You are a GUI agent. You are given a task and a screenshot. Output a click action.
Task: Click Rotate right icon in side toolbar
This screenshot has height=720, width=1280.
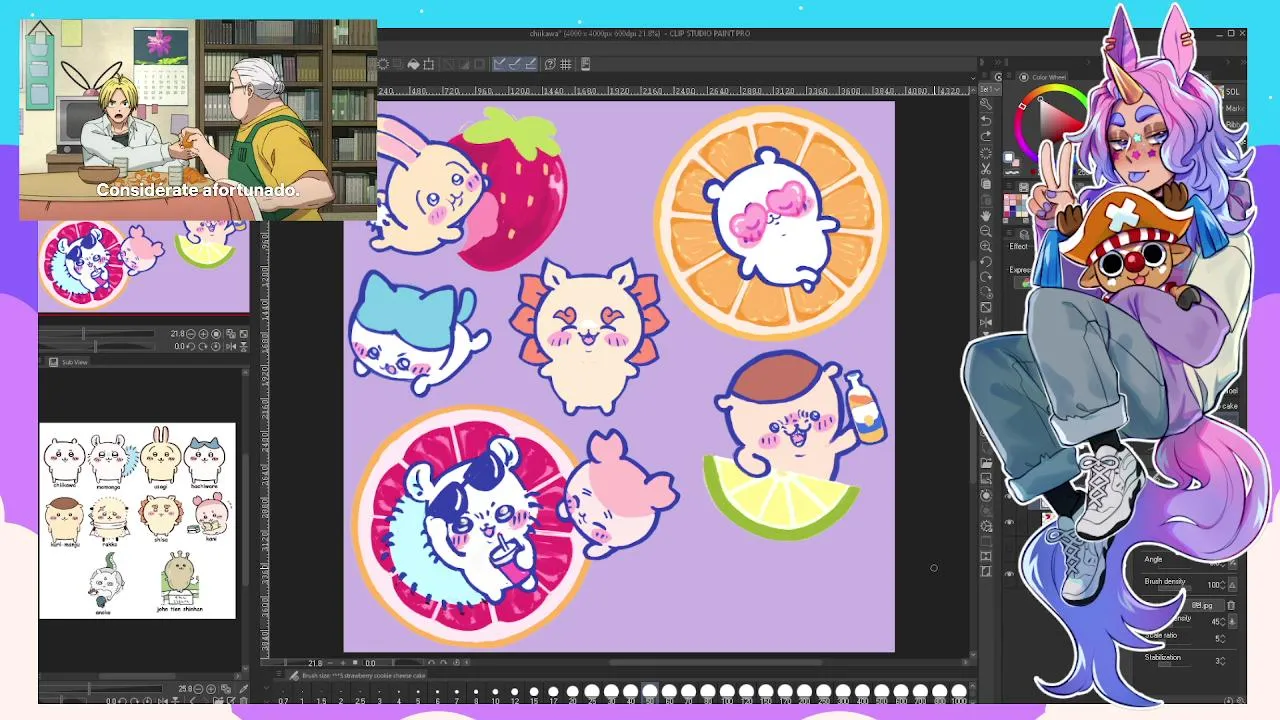pyautogui.click(x=986, y=276)
